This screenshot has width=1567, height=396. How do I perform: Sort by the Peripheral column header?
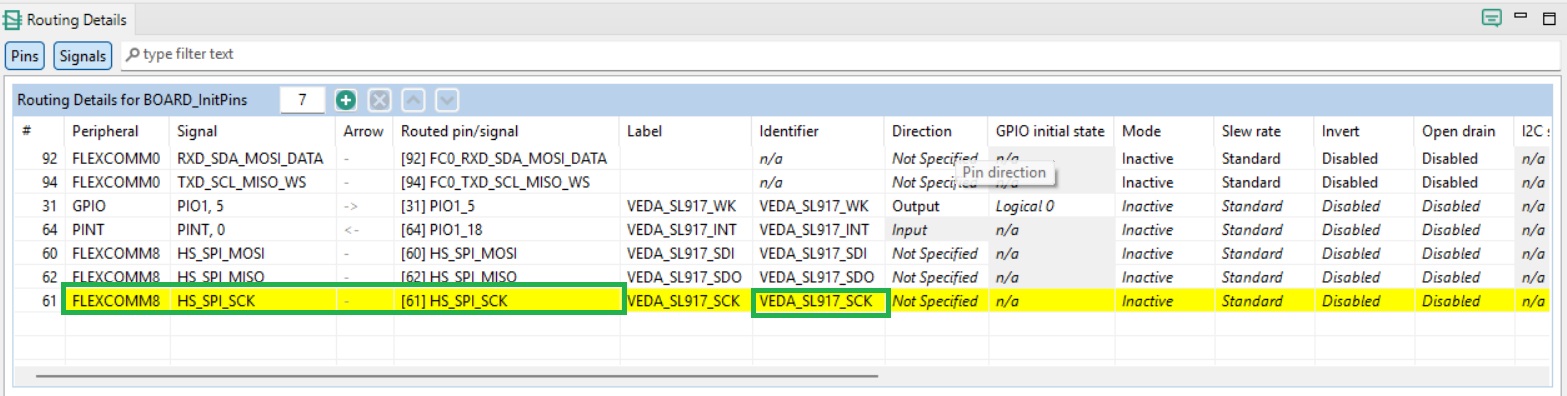click(117, 131)
